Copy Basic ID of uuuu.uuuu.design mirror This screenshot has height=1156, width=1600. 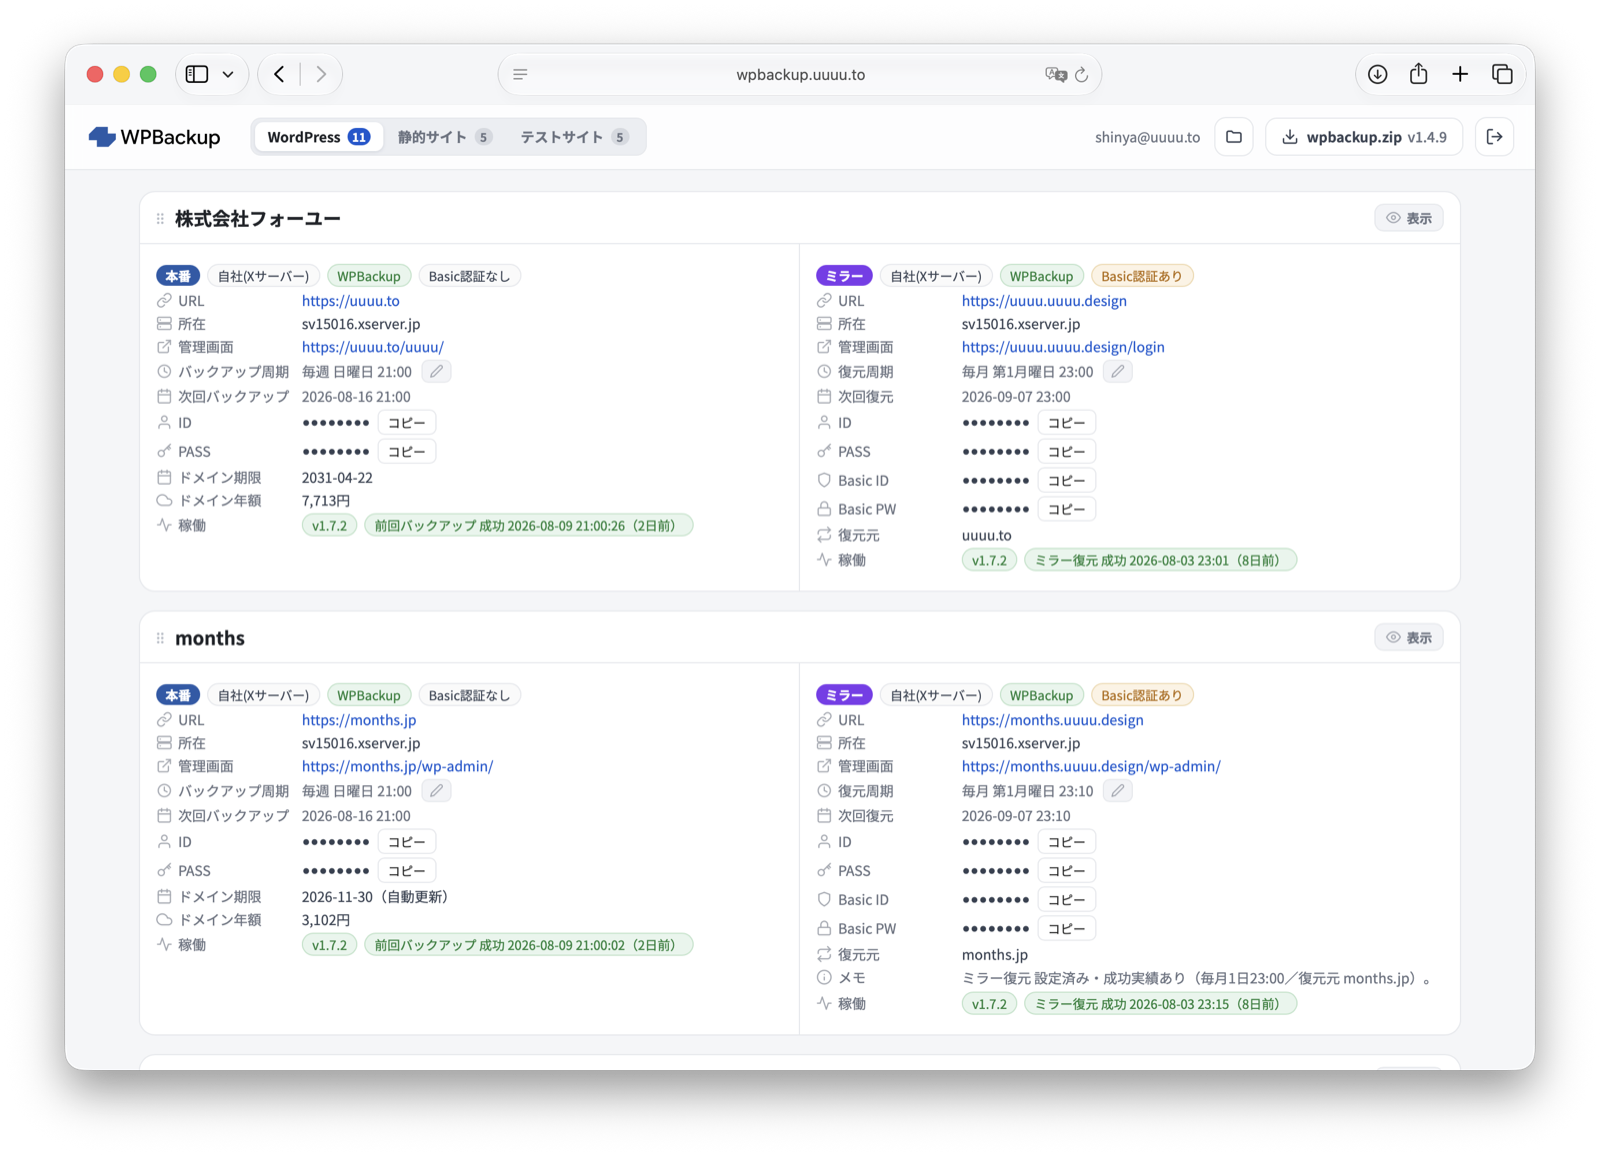click(x=1067, y=481)
